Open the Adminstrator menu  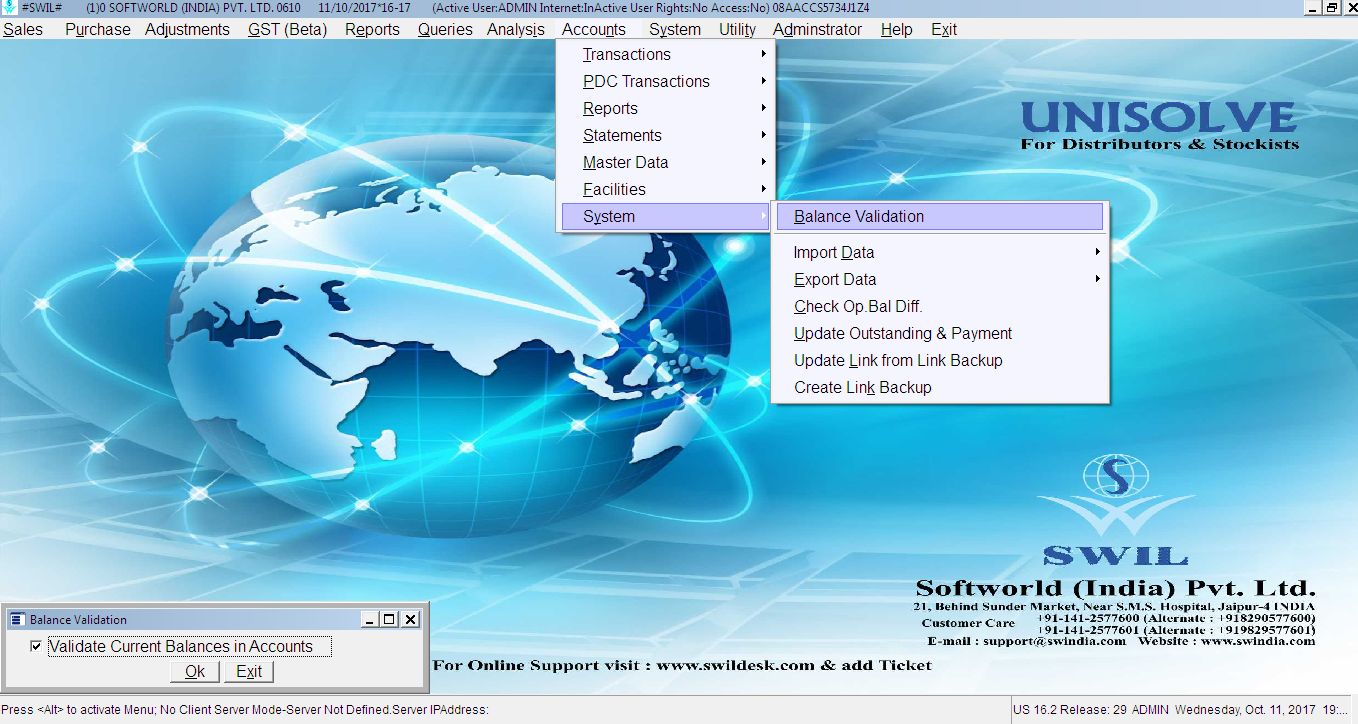(x=817, y=30)
